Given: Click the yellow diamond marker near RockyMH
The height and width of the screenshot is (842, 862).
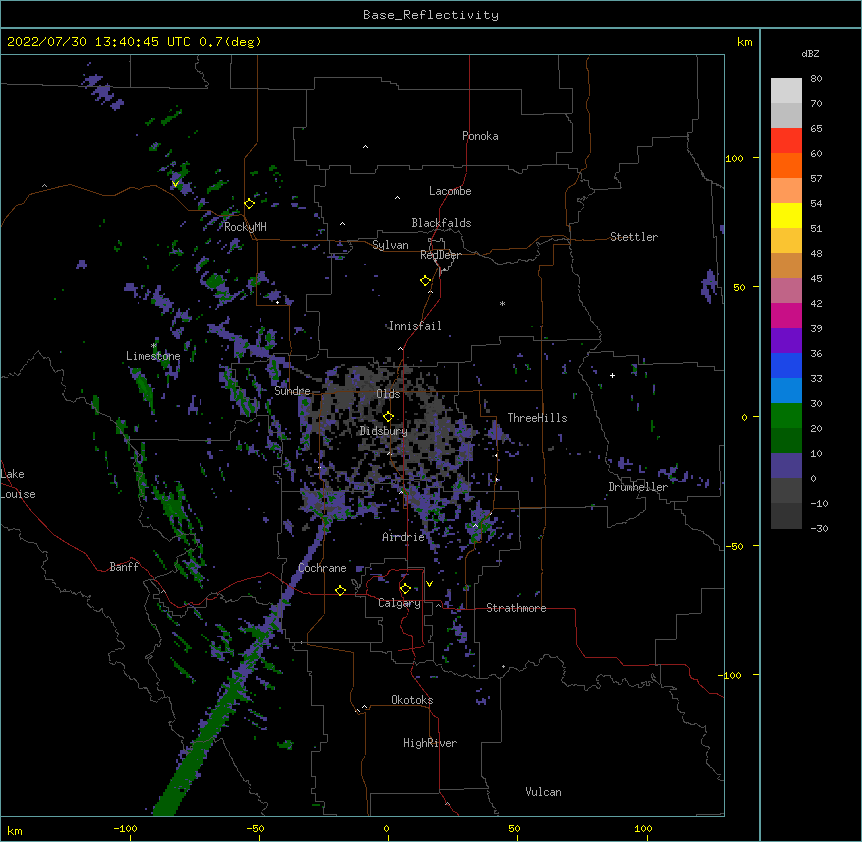Looking at the screenshot, I should (250, 204).
